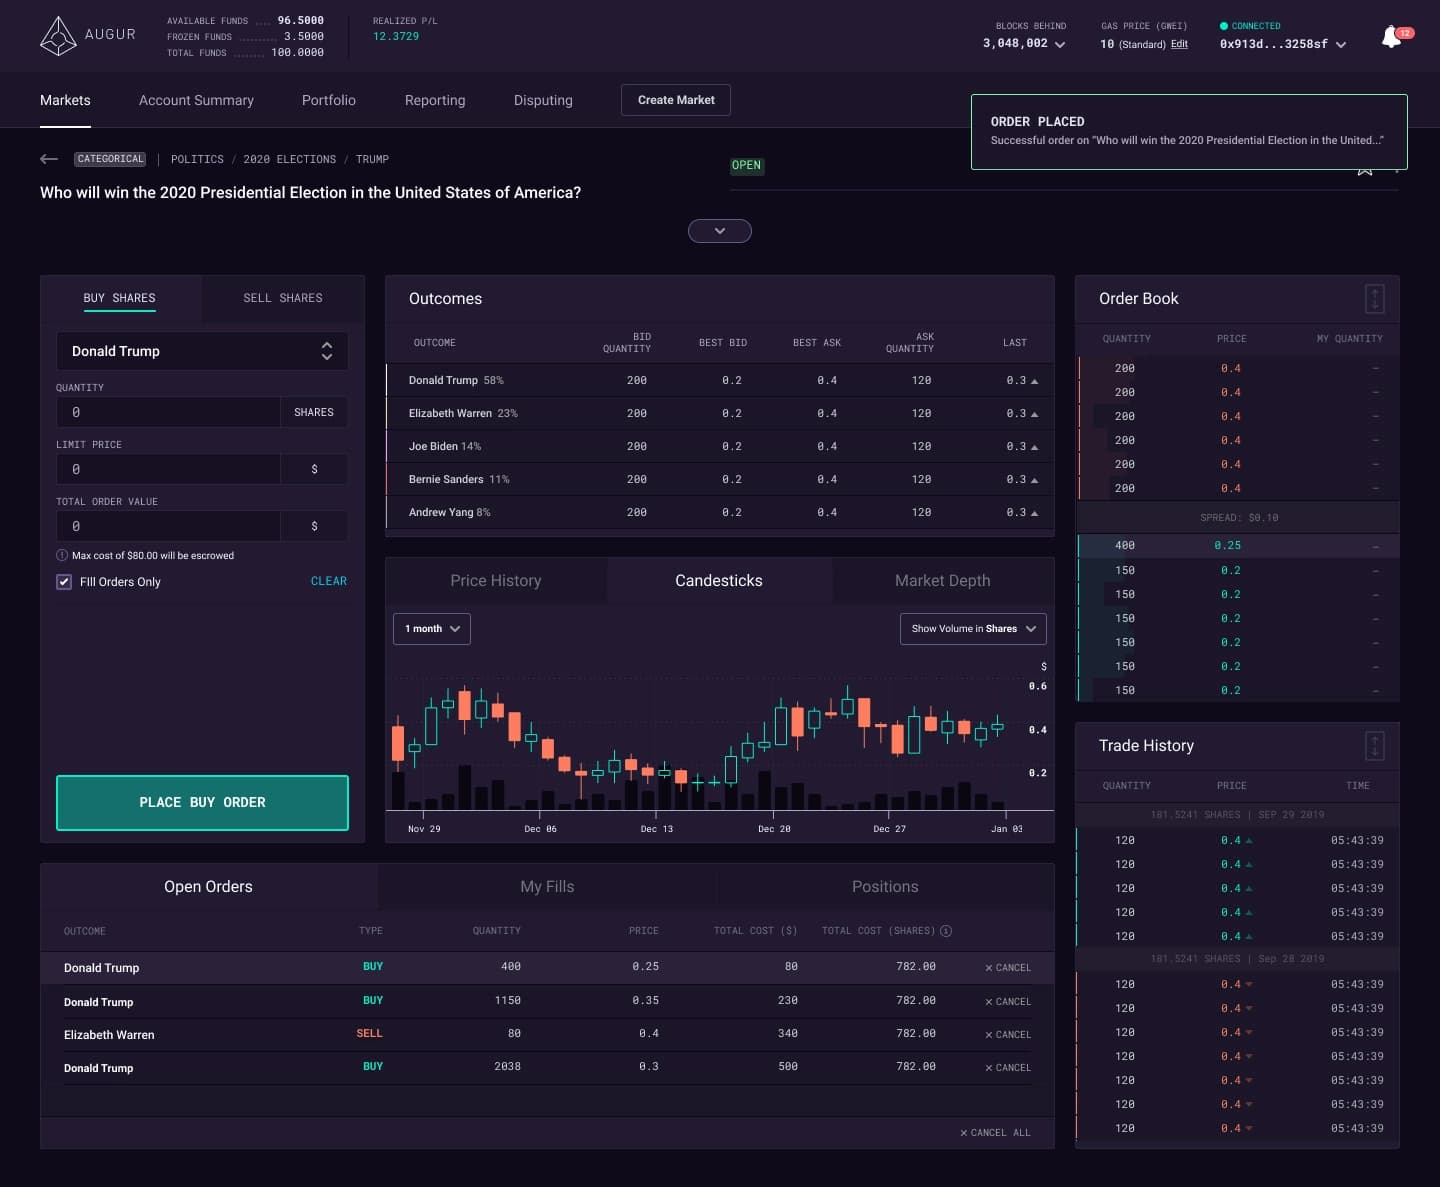Click the Order Placed notification
The width and height of the screenshot is (1440, 1187).
click(1189, 132)
